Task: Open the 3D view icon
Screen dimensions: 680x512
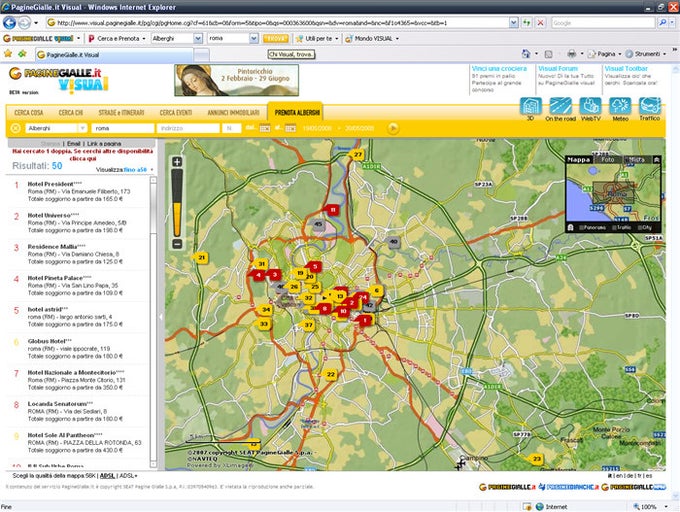Action: [x=530, y=106]
